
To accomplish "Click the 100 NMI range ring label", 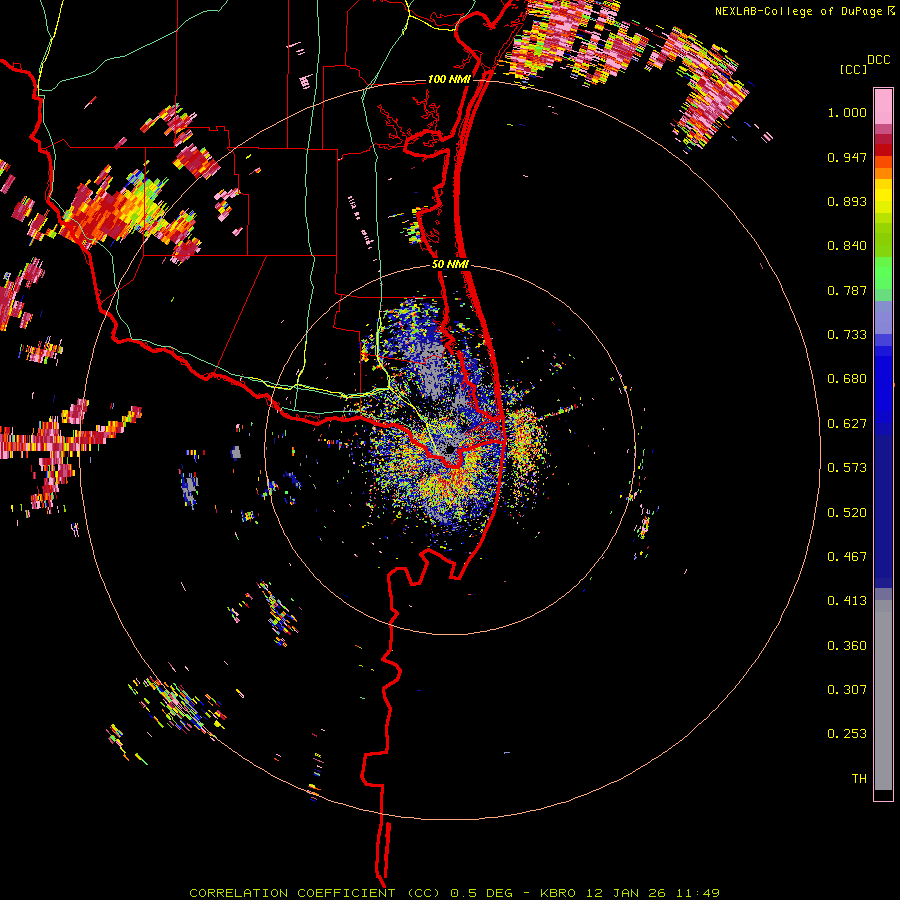I will coord(449,79).
